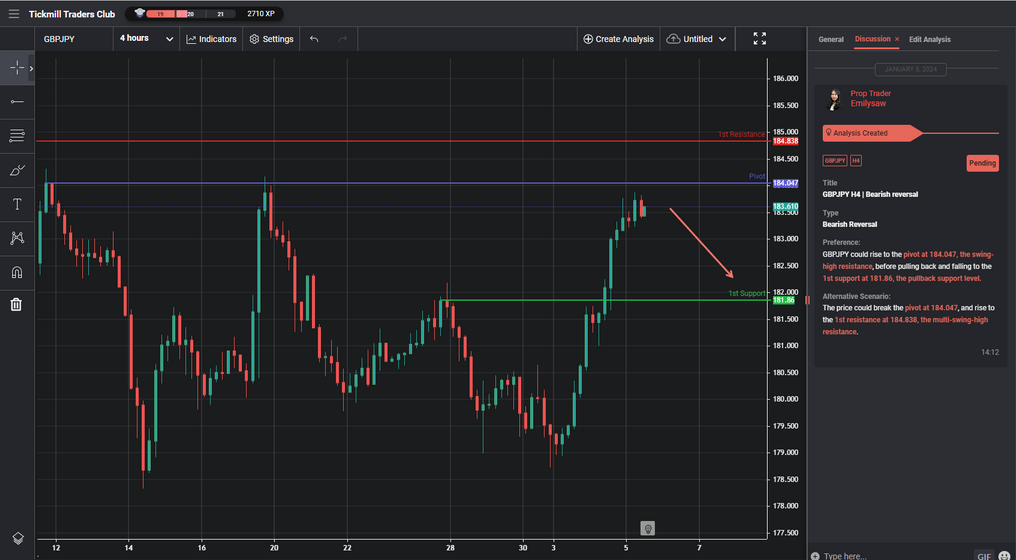Click the side panel collapse handle
Viewport: 1016px width, 560px height.
(807, 300)
